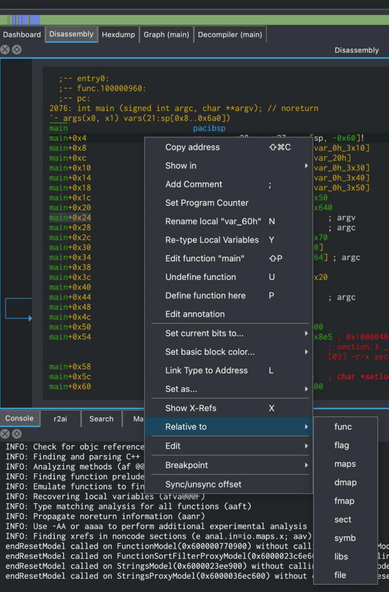Choose func in the Relative to submenu
Screen dimensions: 389x592
pos(346,427)
